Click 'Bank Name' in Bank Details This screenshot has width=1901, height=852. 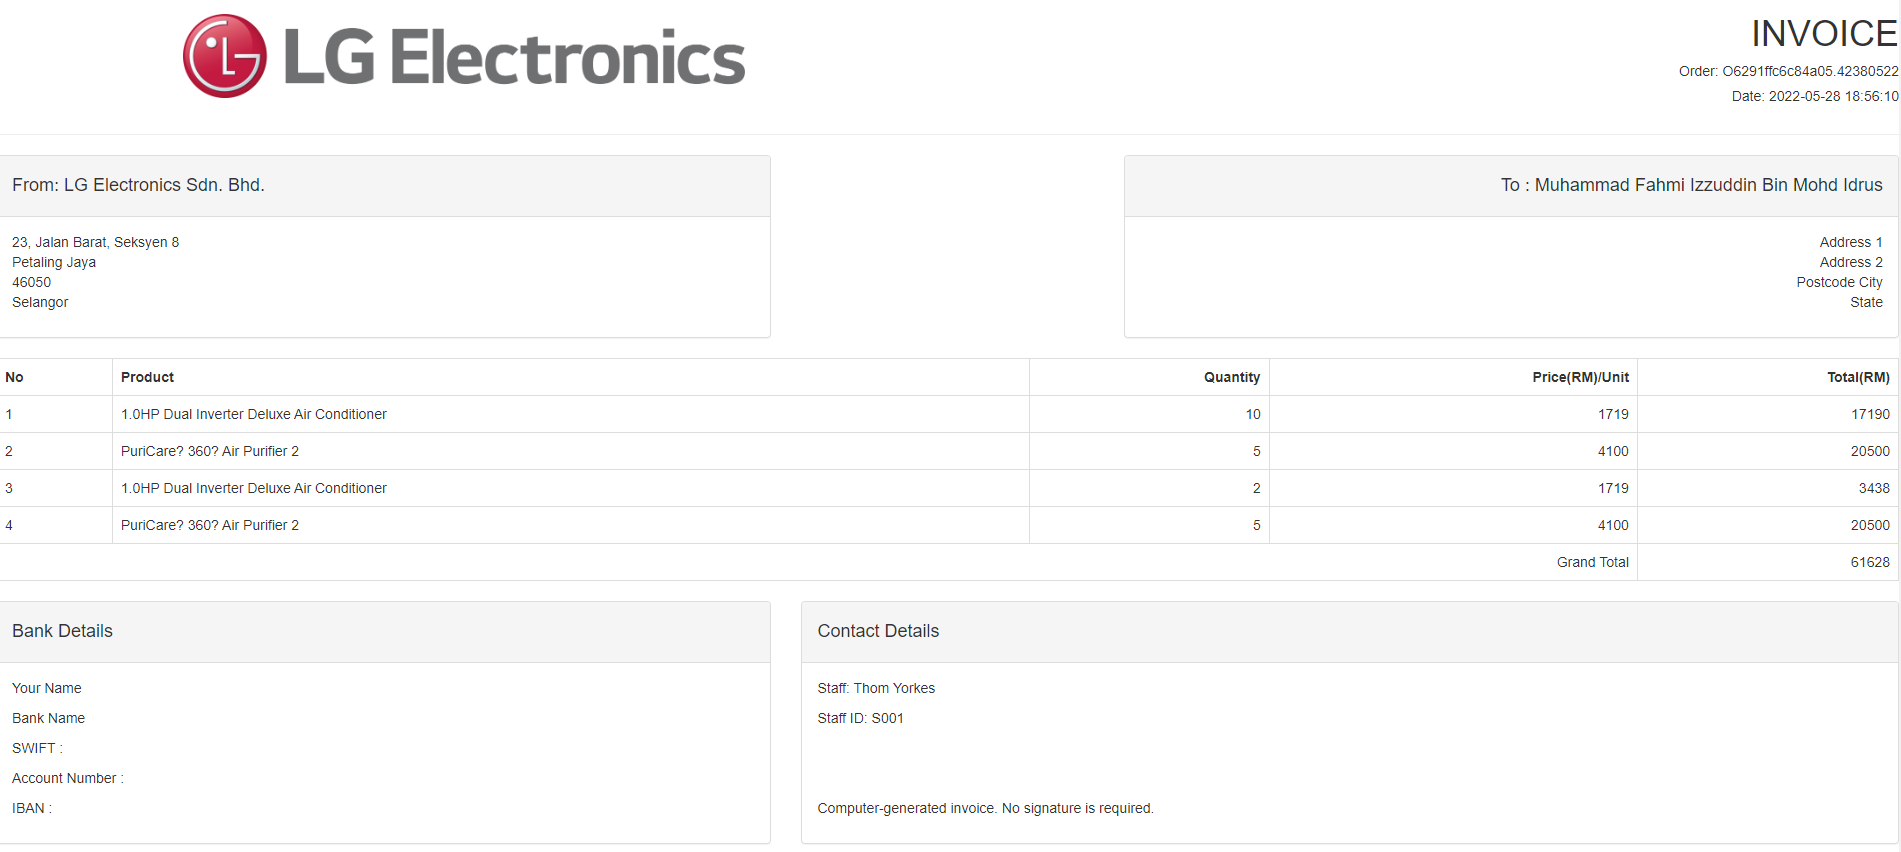point(48,718)
